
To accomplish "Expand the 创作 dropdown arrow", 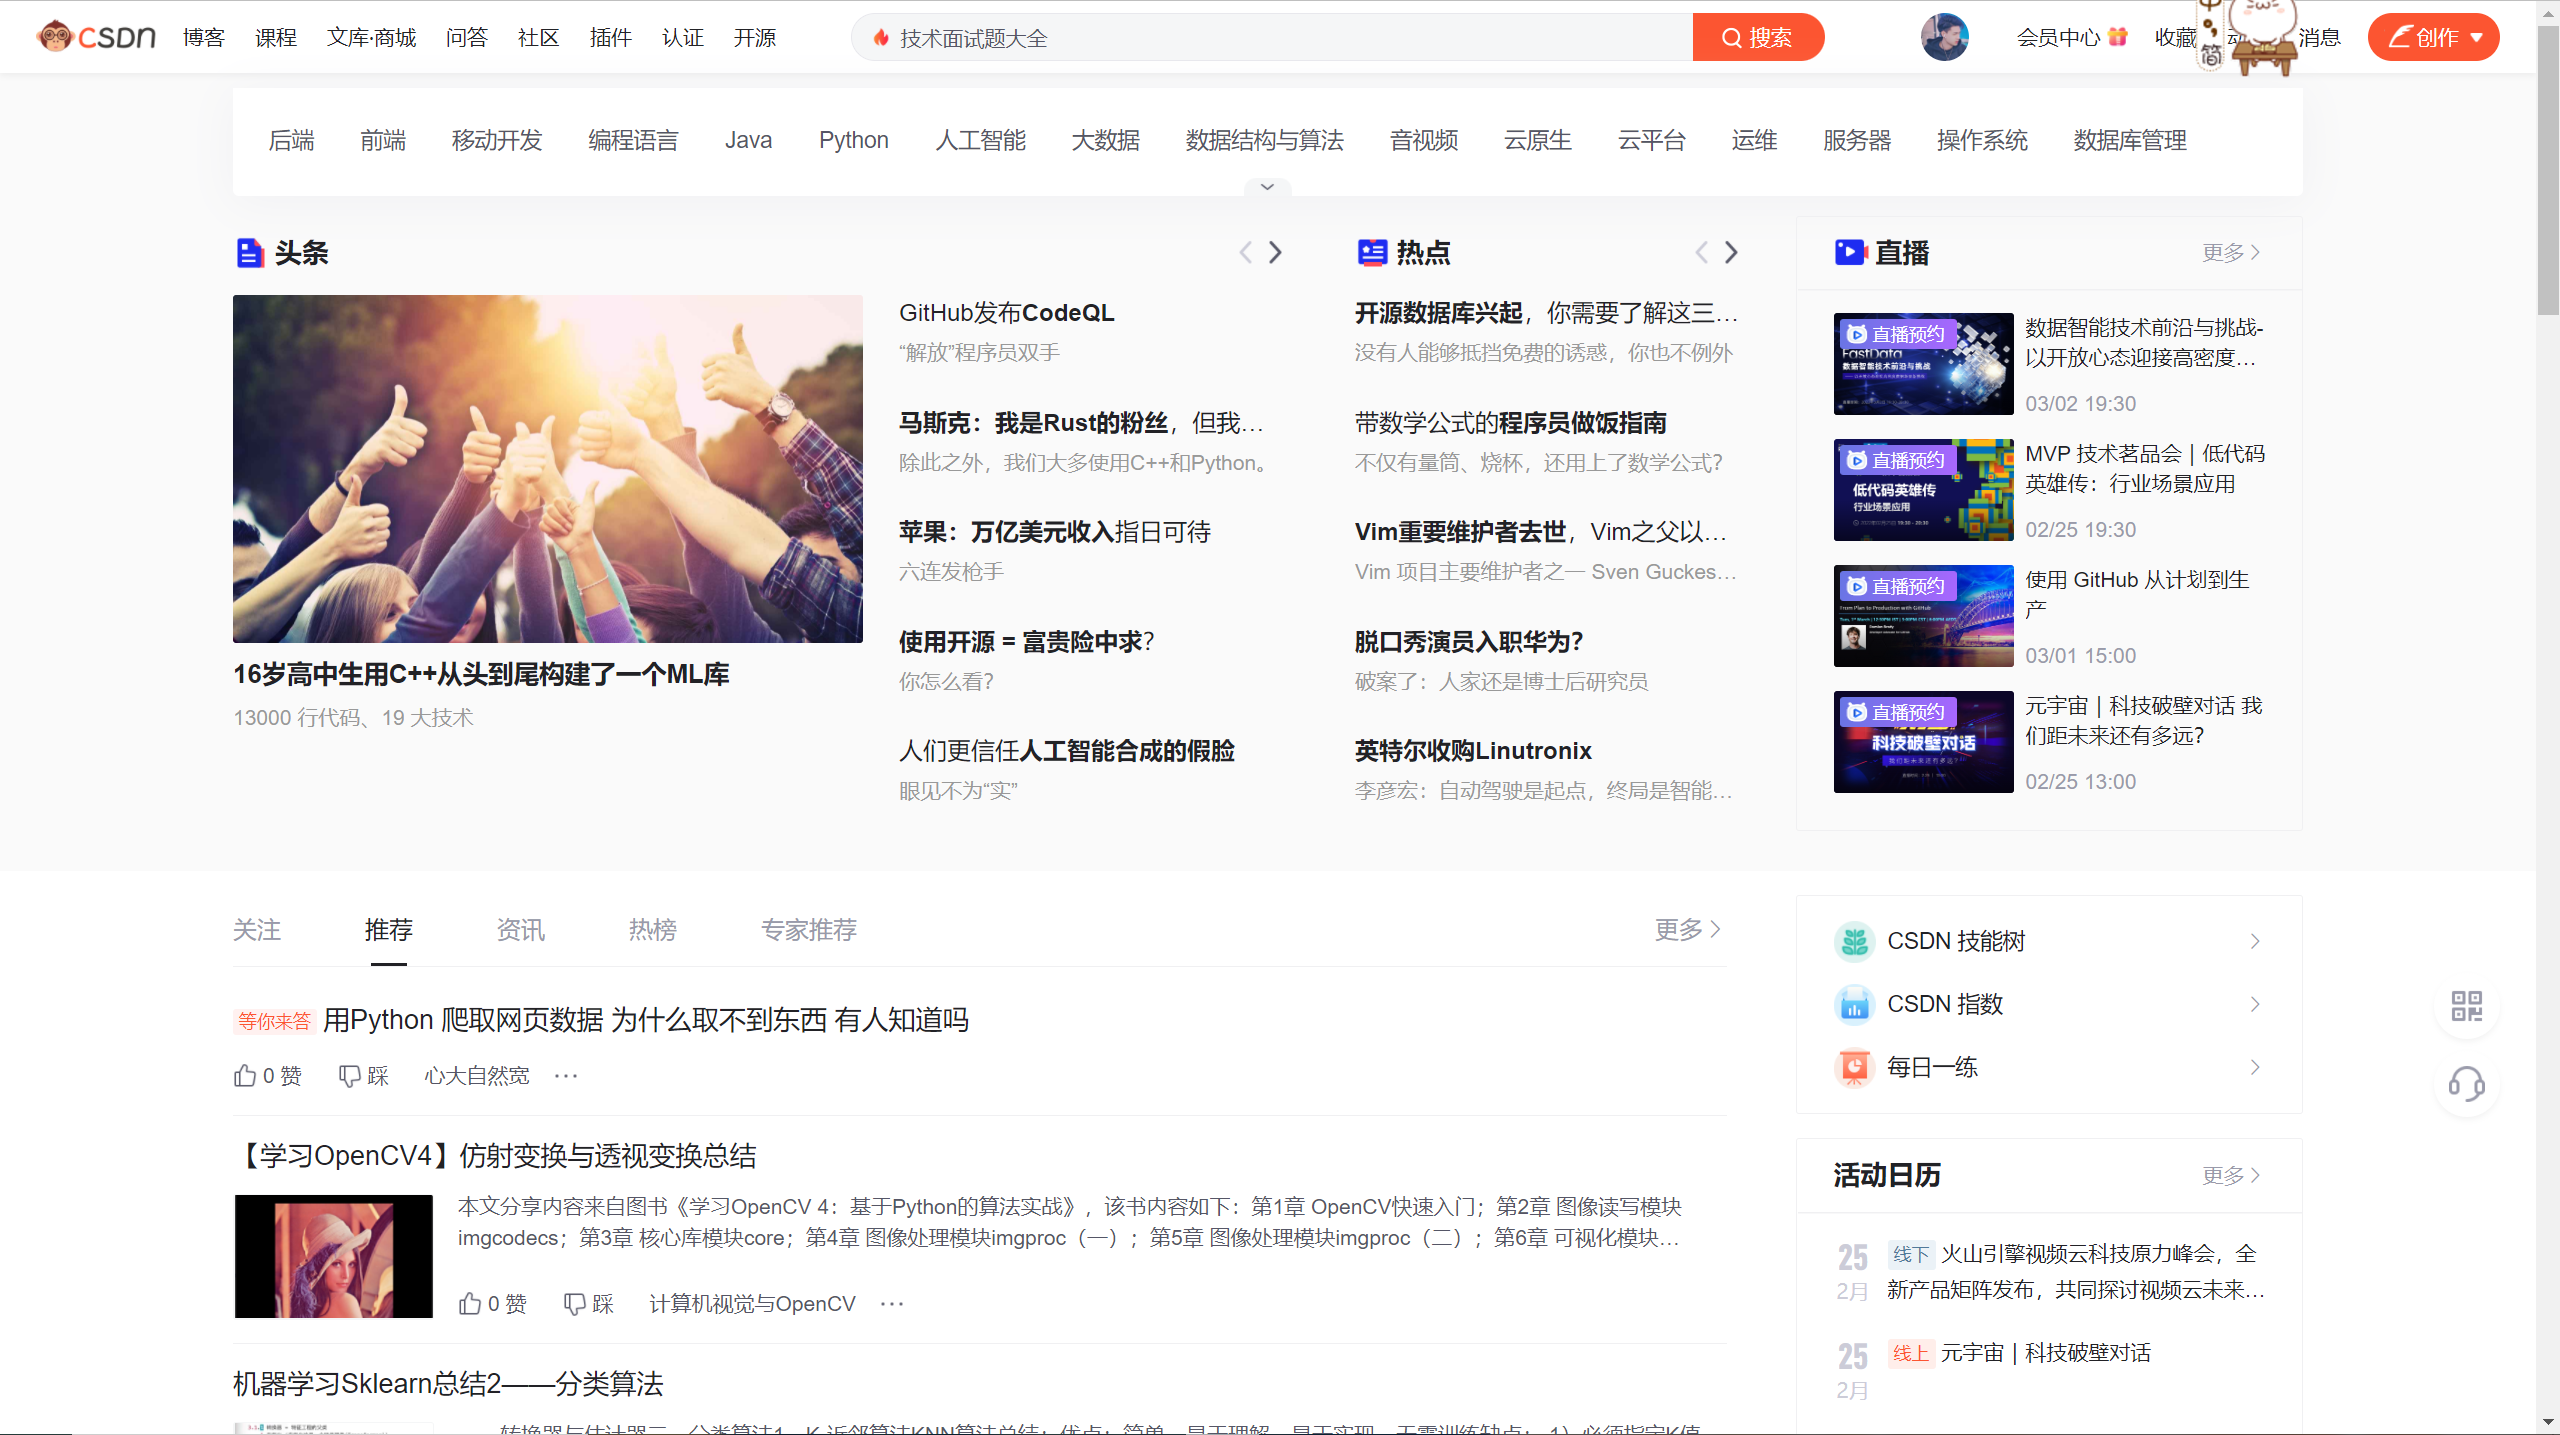I will [x=2477, y=37].
